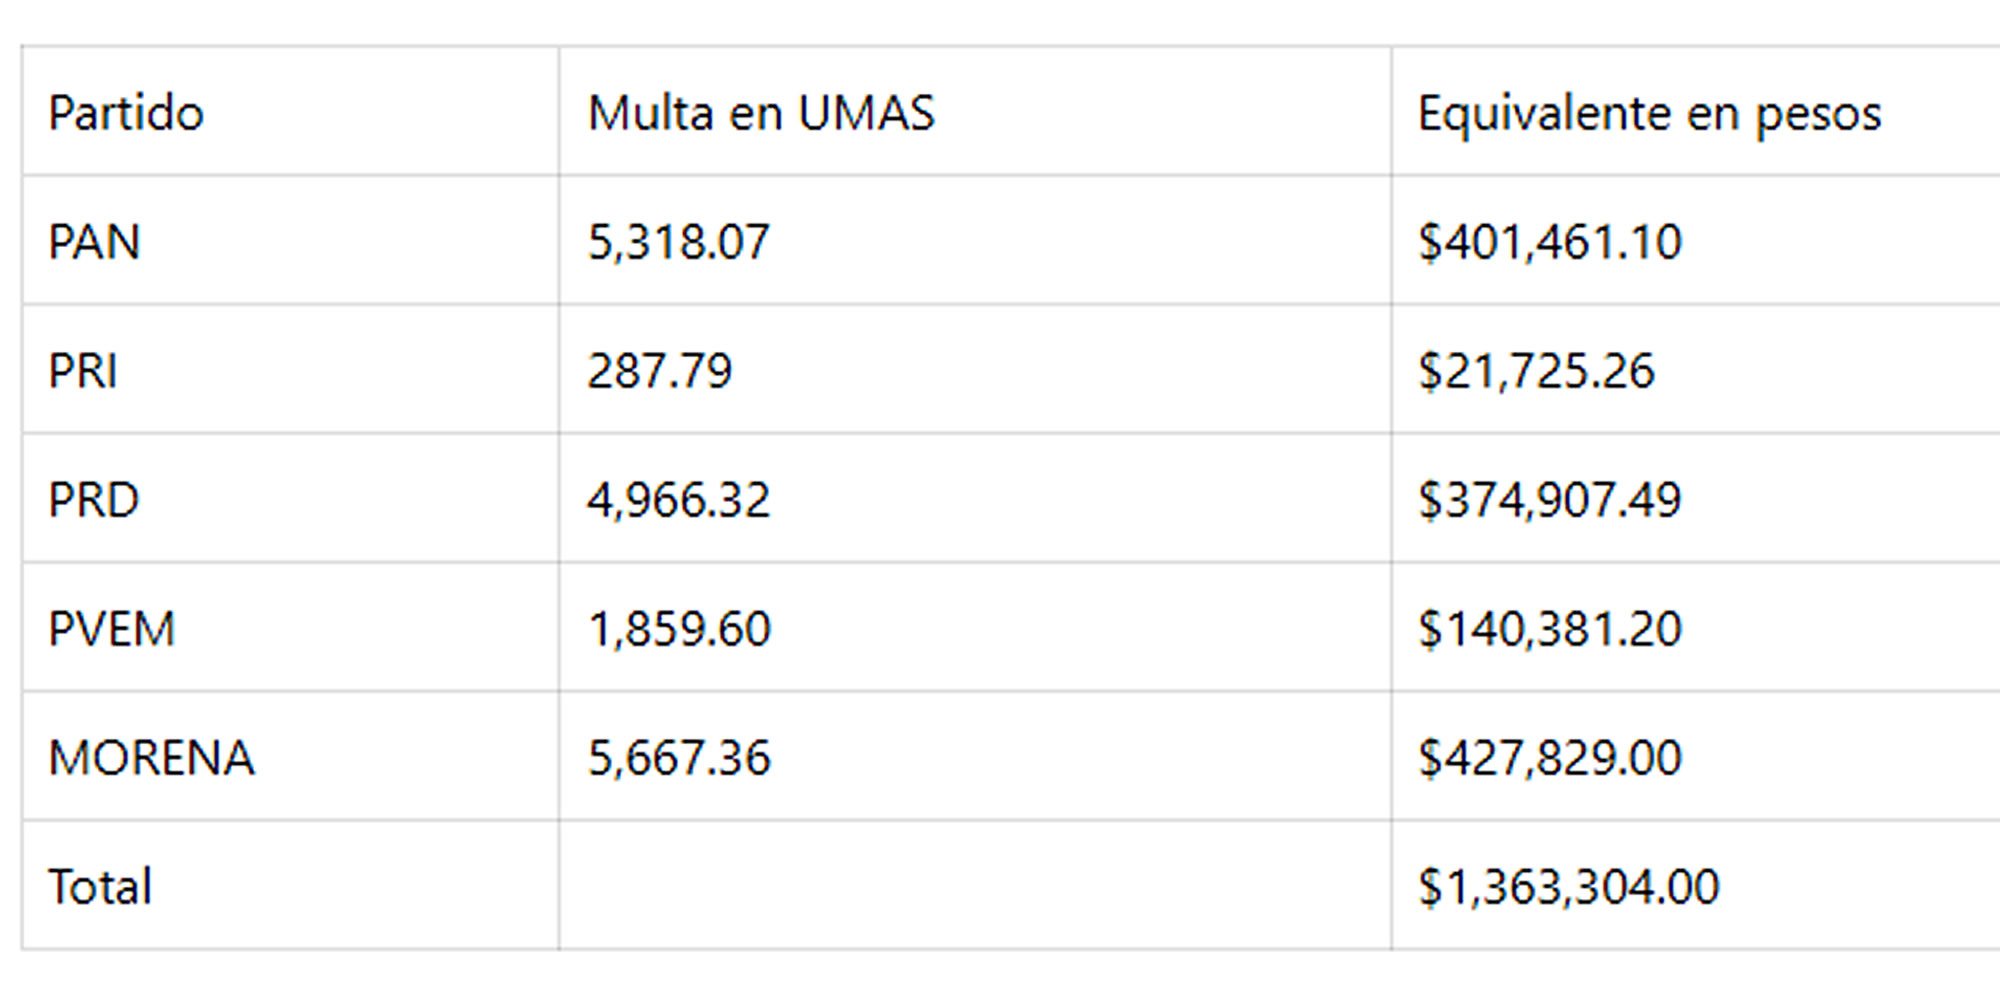
Task: Select the $140,381.20 pesos amount
Action: point(1550,629)
